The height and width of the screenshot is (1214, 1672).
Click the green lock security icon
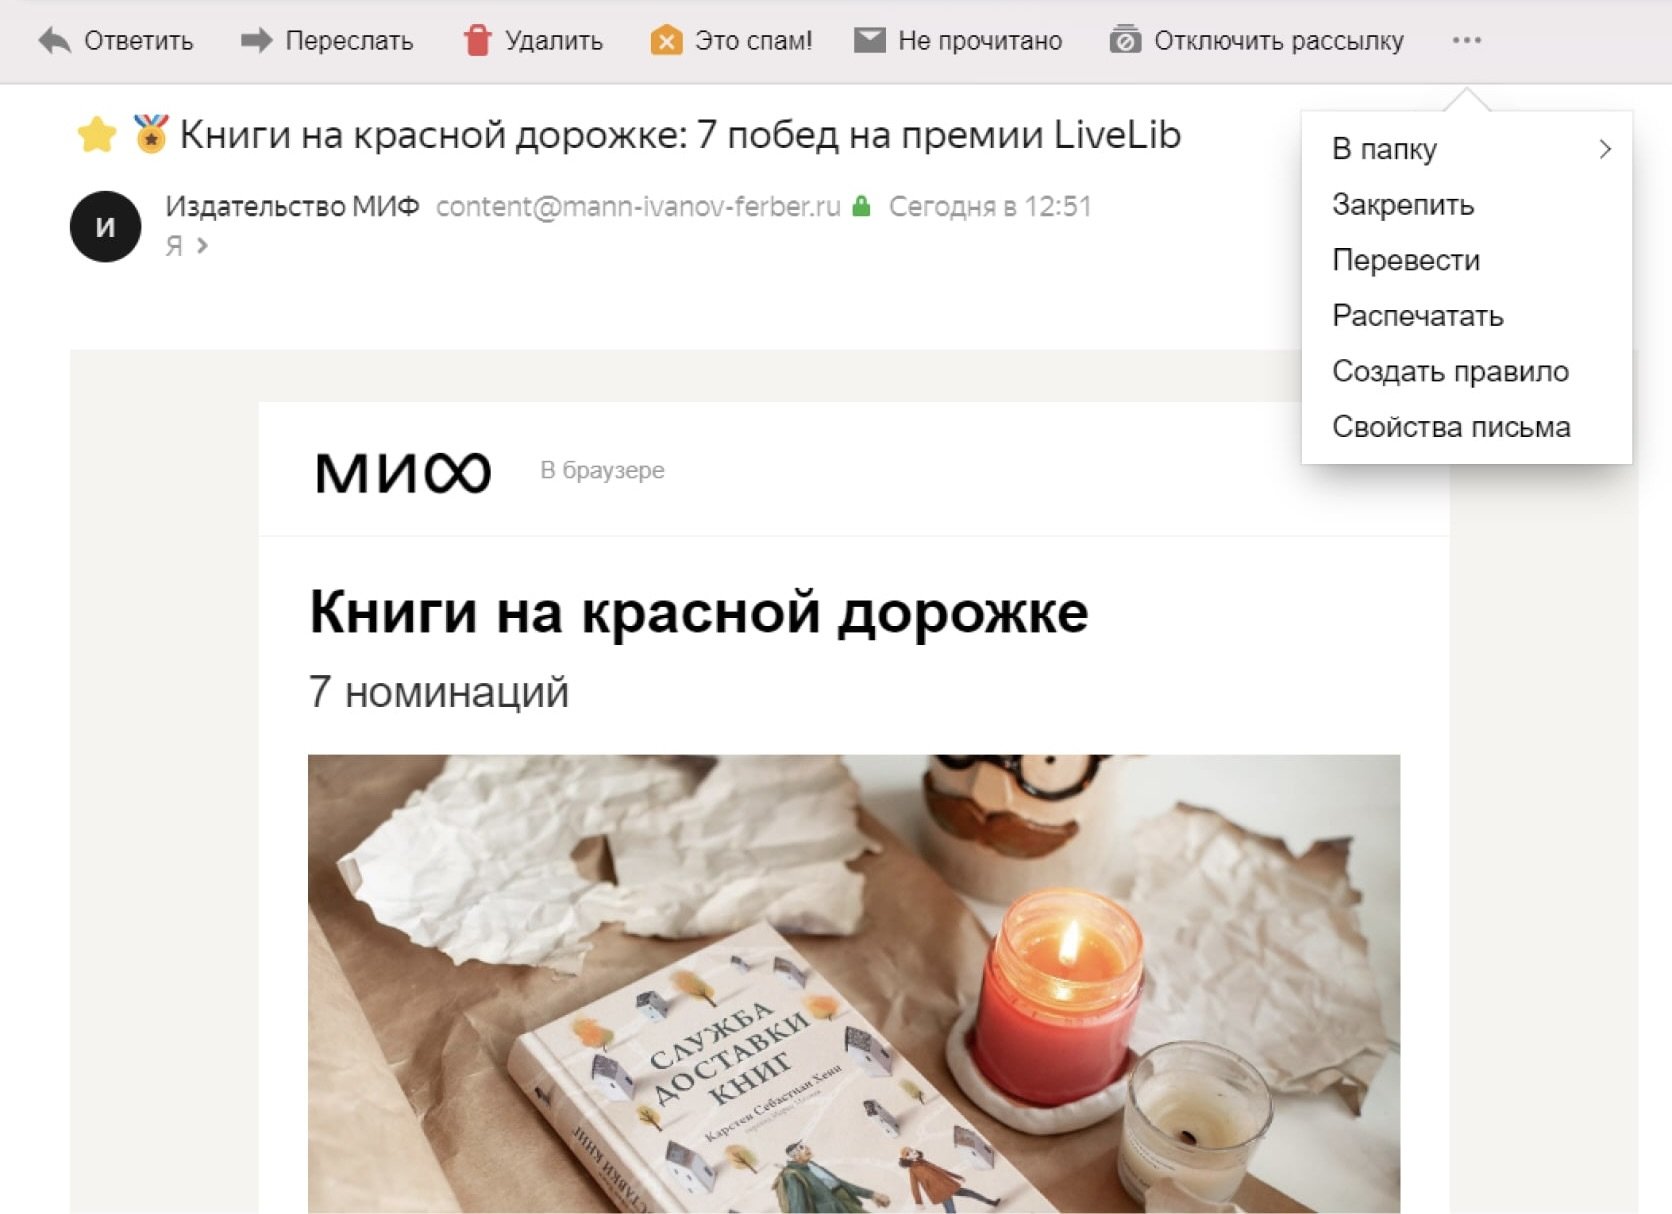tap(861, 206)
